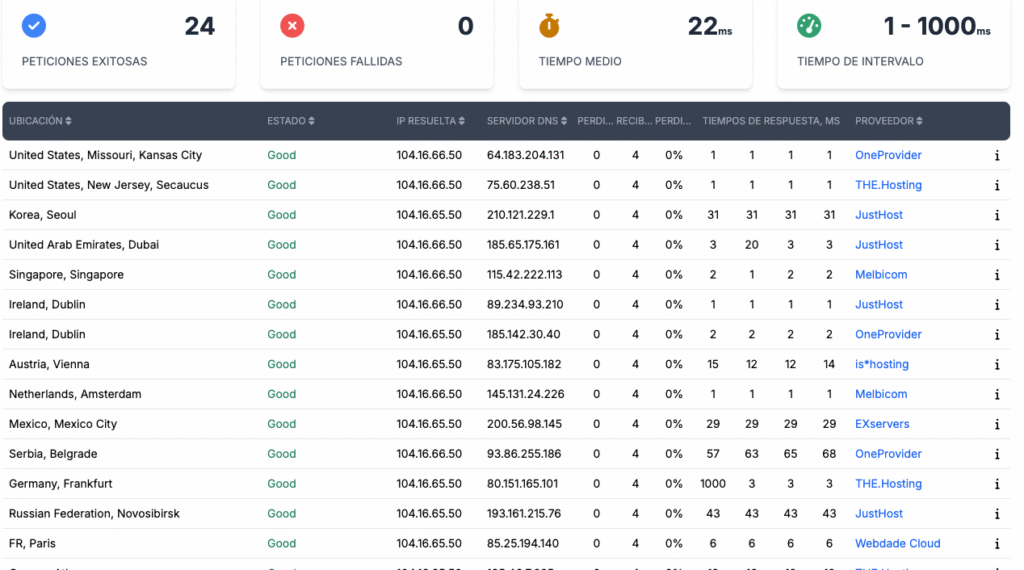Sort by Servidor DNS column header
Screen dimensions: 1024x570
pos(526,121)
